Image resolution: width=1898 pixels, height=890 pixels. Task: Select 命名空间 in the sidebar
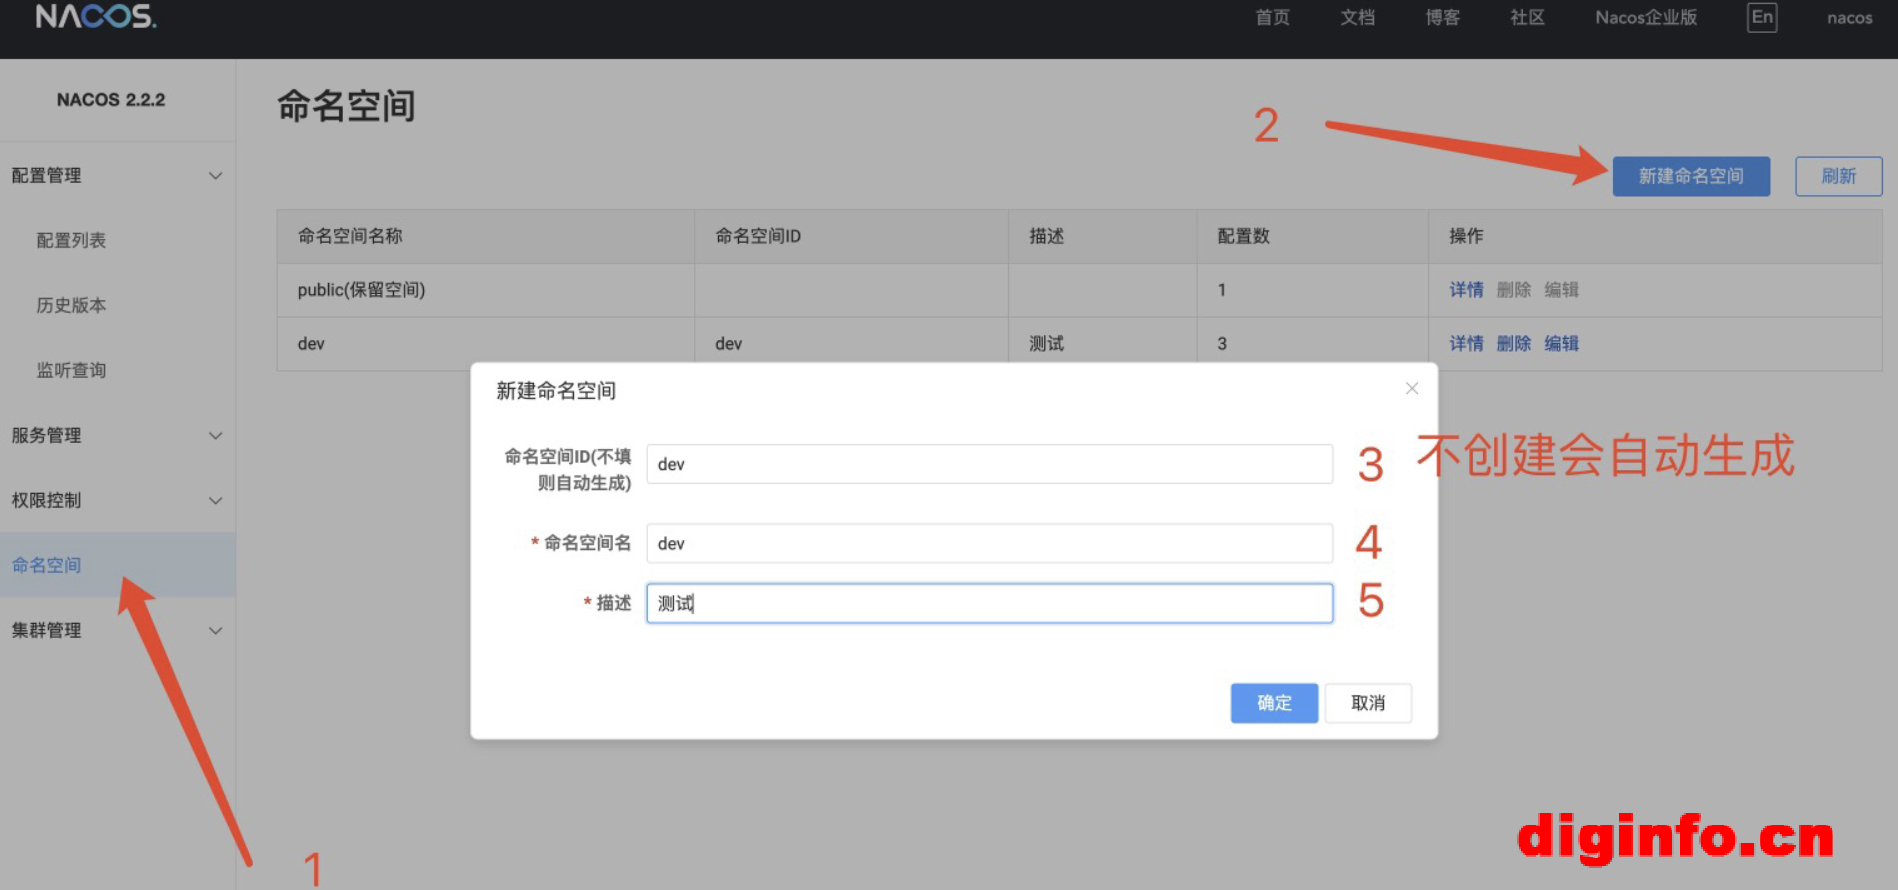coord(118,565)
